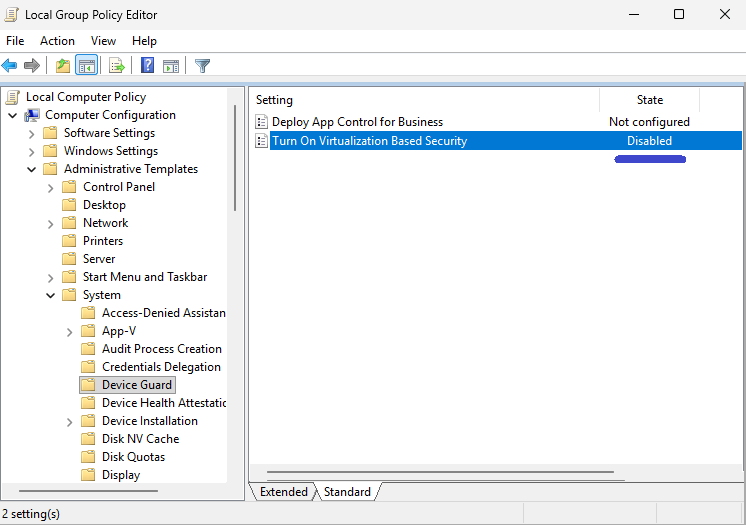This screenshot has height=525, width=746.
Task: Collapse the System tree node
Action: (51, 295)
